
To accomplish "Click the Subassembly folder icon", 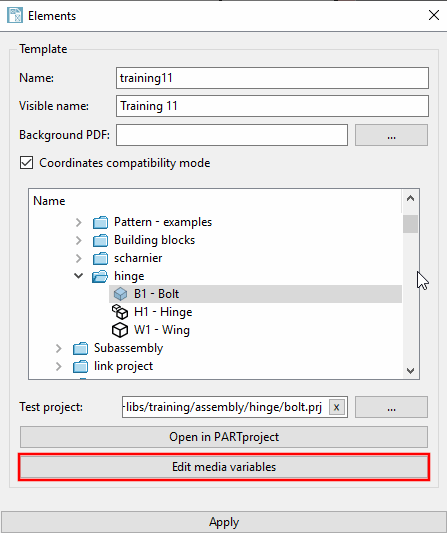I will click(81, 348).
